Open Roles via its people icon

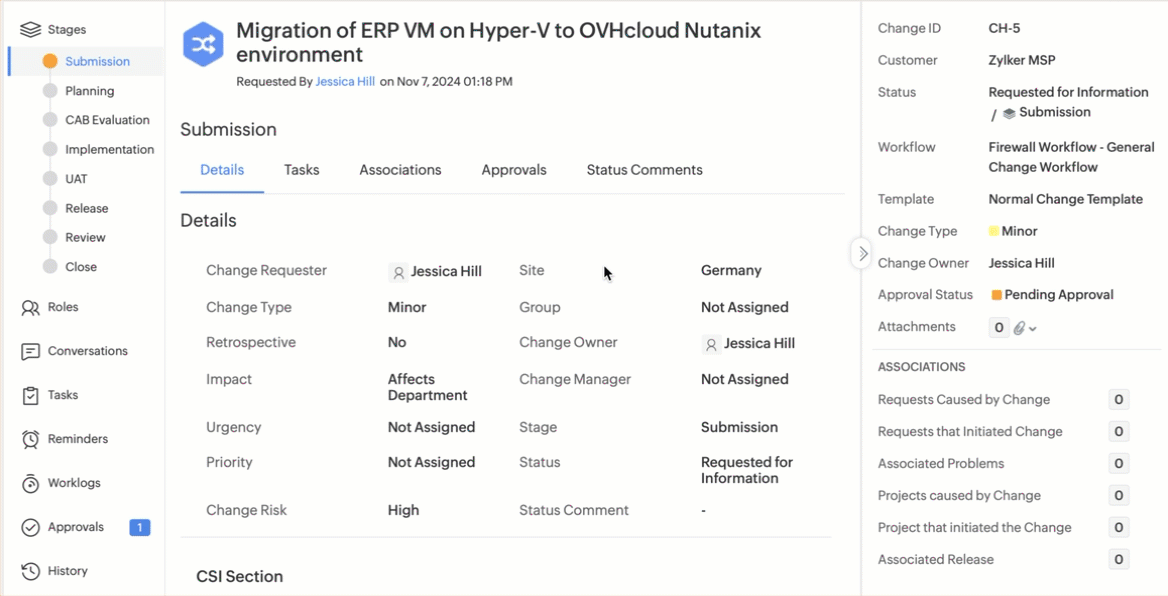(x=30, y=308)
